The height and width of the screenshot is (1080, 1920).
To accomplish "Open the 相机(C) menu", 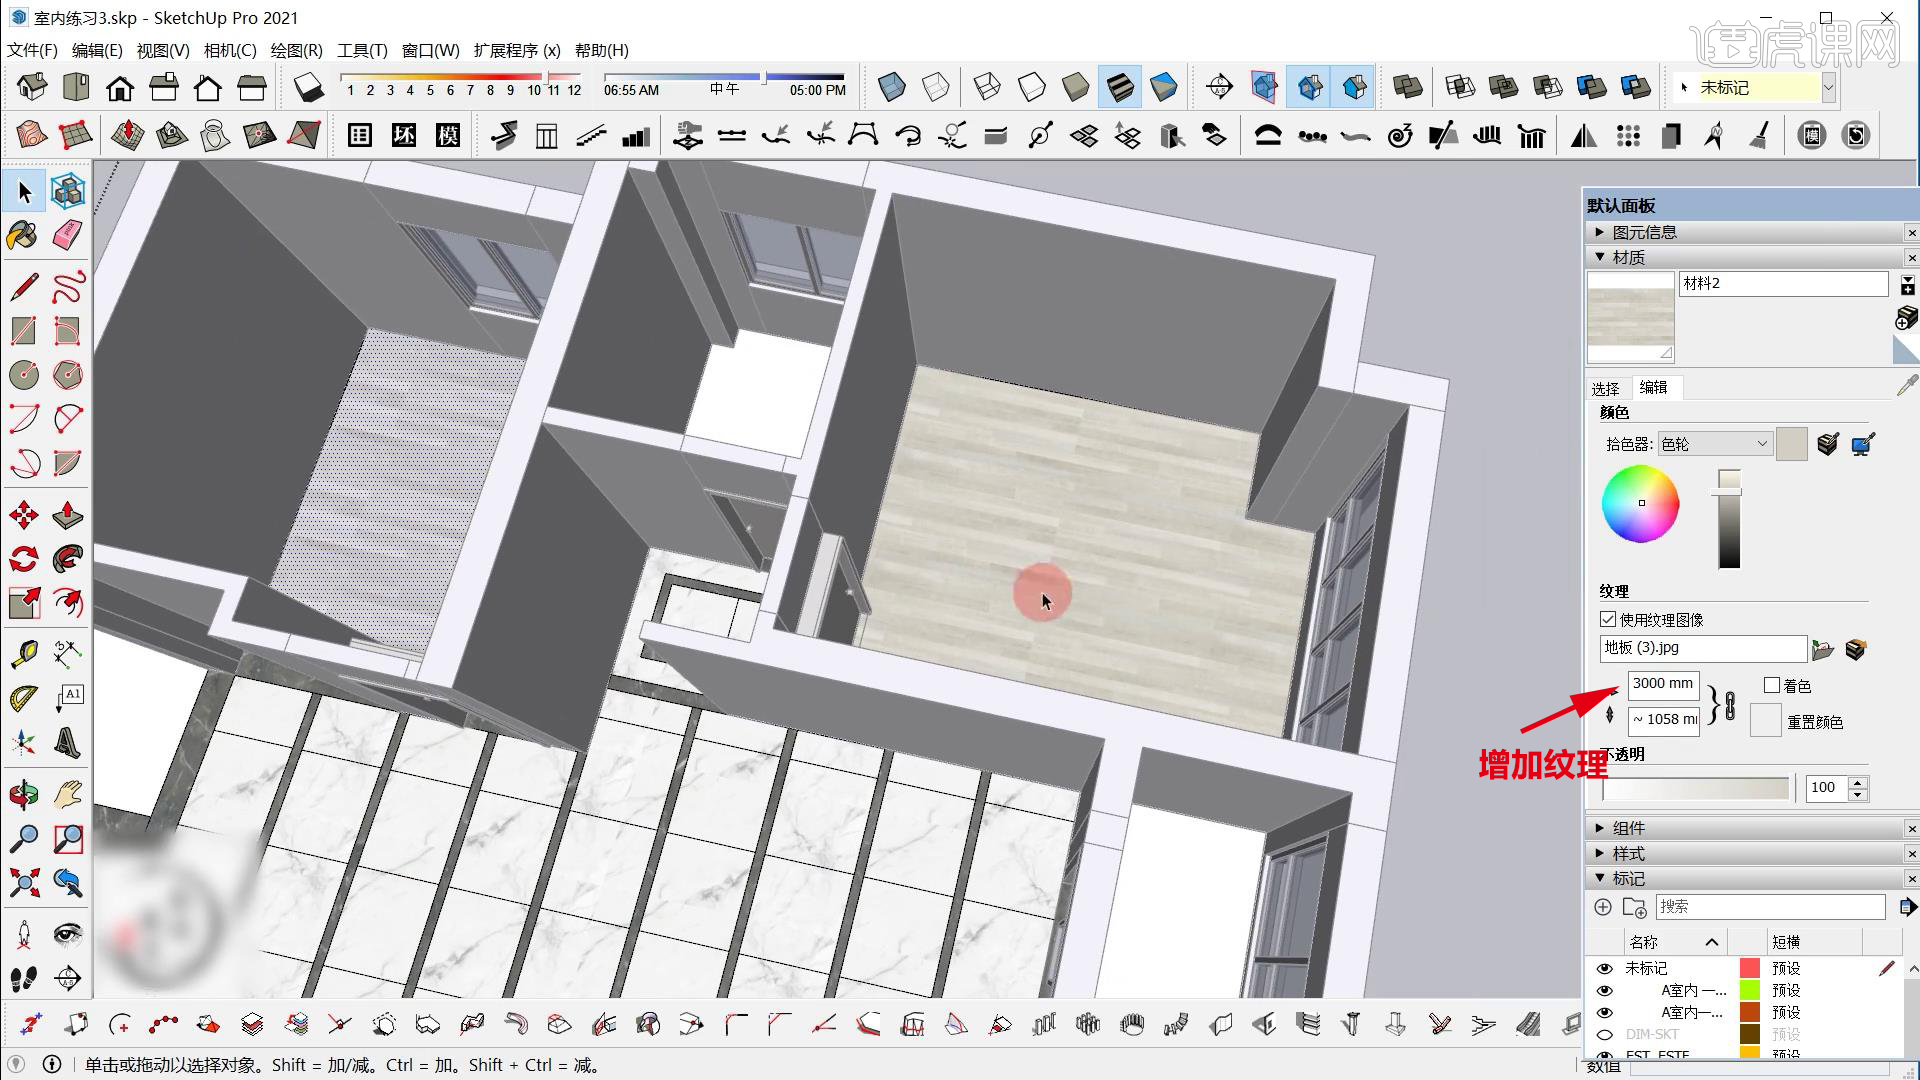I will coord(230,50).
